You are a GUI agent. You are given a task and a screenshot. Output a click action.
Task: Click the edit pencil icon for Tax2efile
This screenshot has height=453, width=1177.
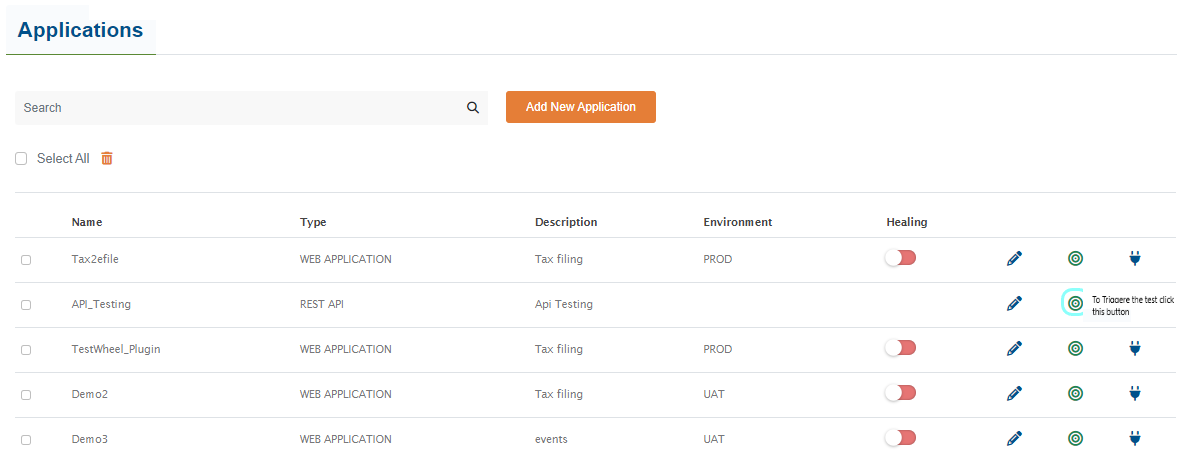click(x=1014, y=259)
